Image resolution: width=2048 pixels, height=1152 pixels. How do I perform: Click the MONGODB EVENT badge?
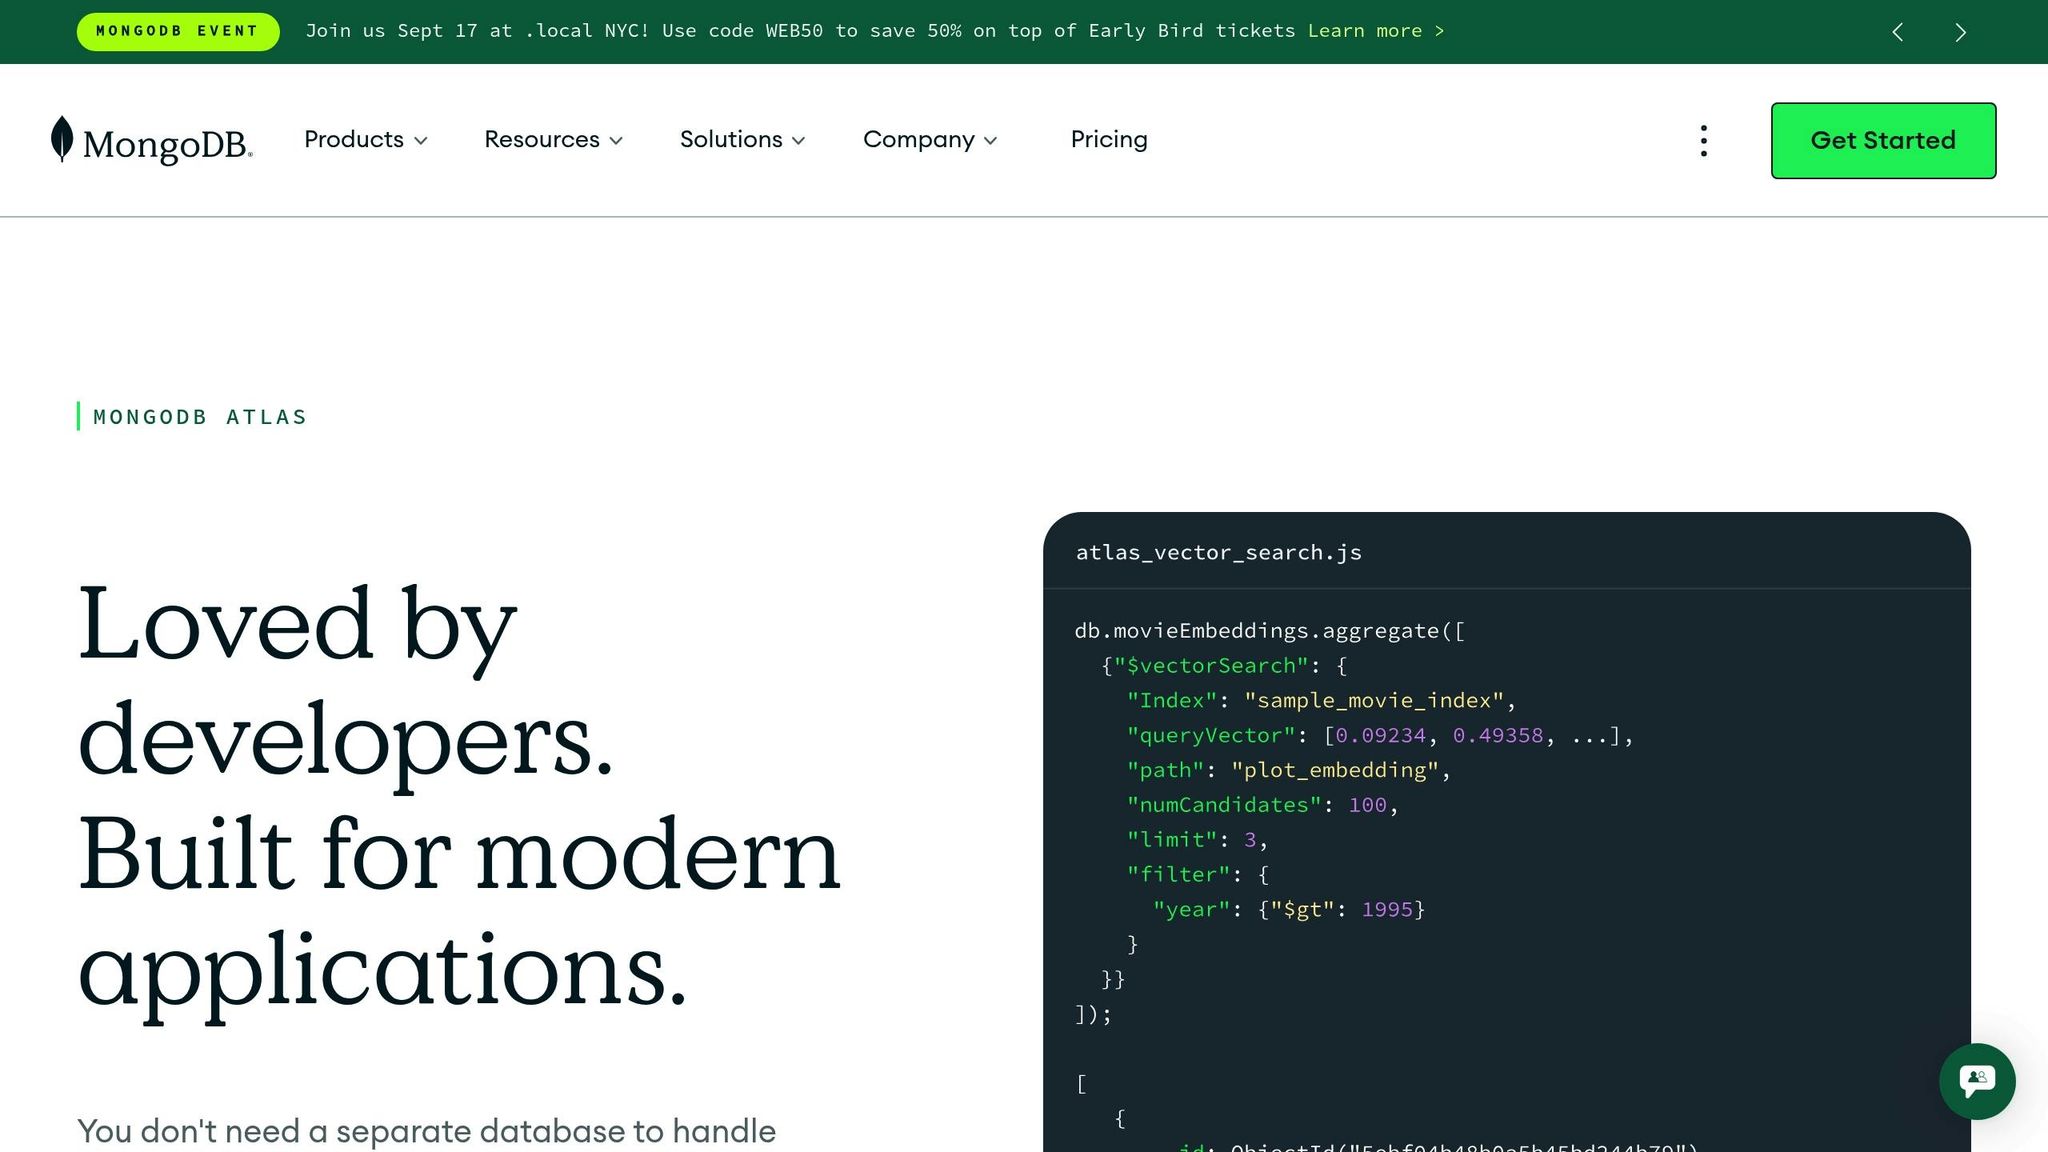[x=178, y=31]
